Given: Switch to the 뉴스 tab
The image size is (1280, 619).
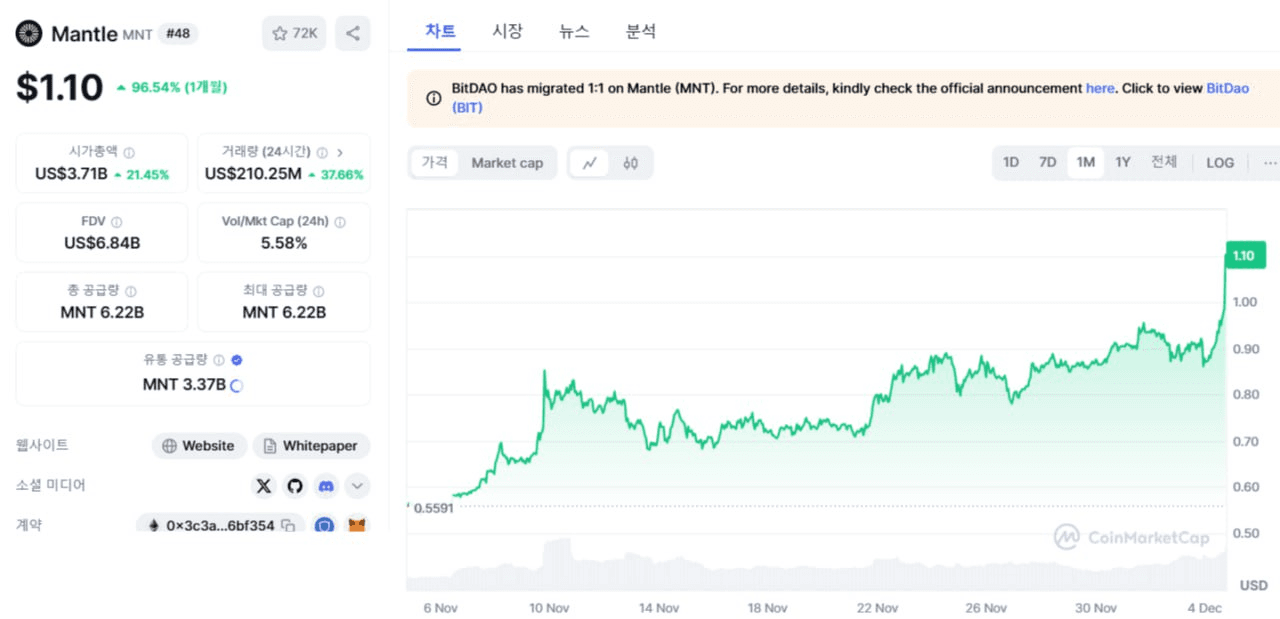Looking at the screenshot, I should coord(574,31).
